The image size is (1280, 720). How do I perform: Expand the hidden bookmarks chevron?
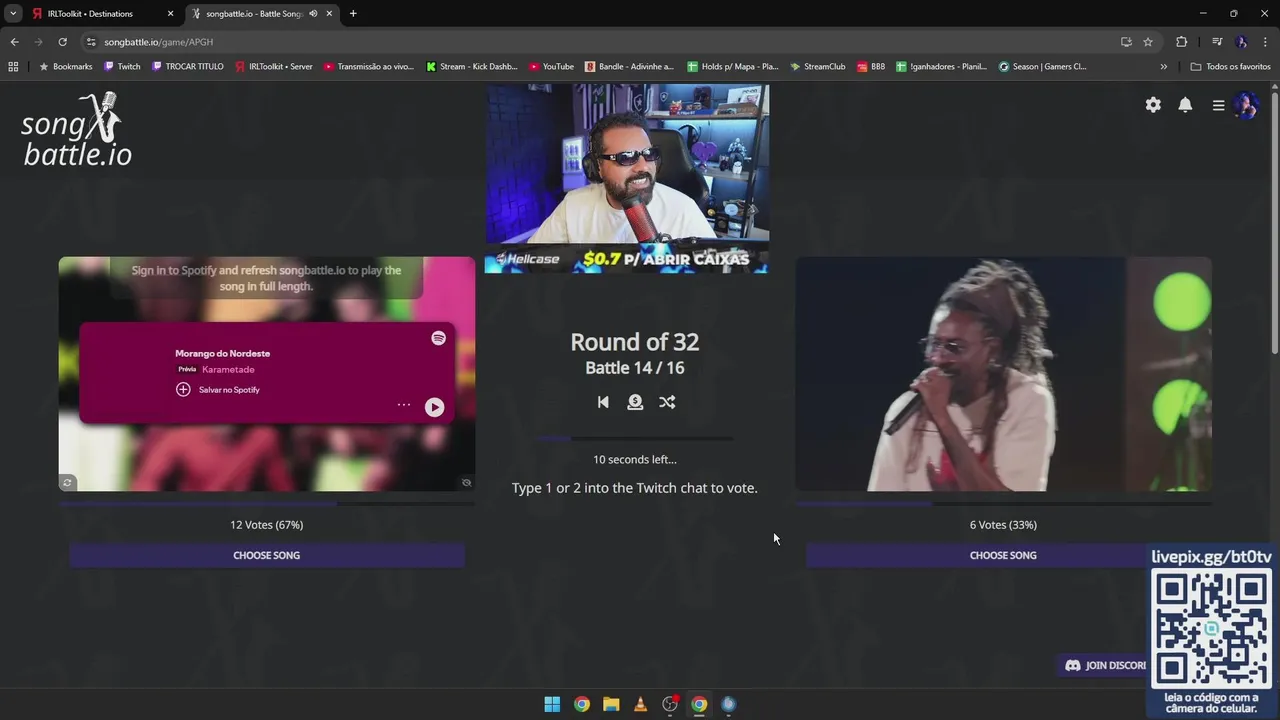point(1163,67)
